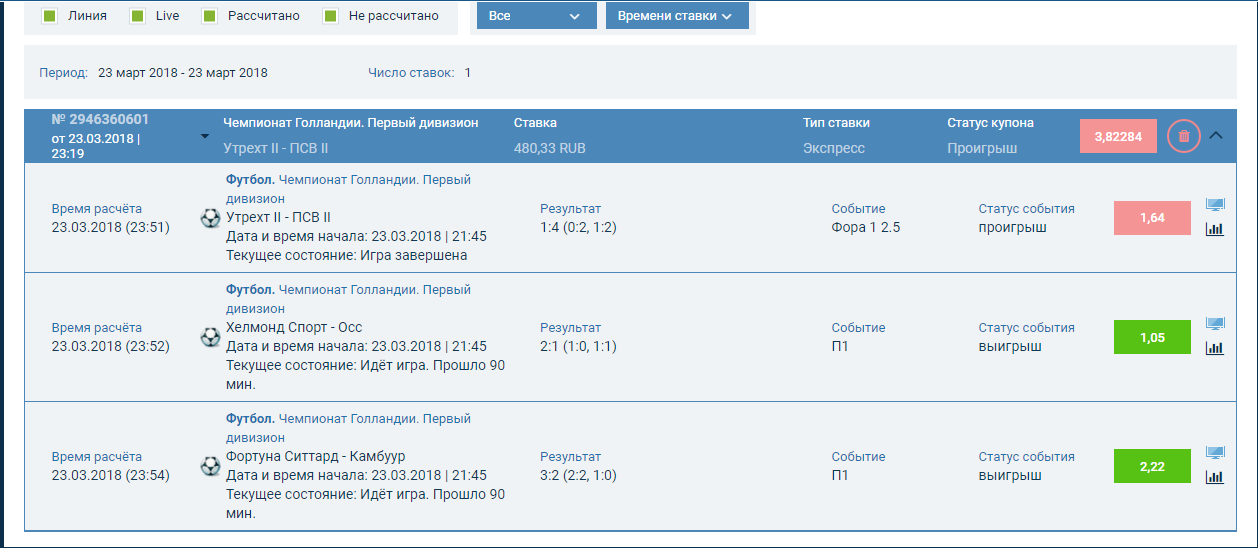Show statistics chart for Фортуна Ситтард - Камбуур
The height and width of the screenshot is (548, 1258).
click(x=1215, y=477)
